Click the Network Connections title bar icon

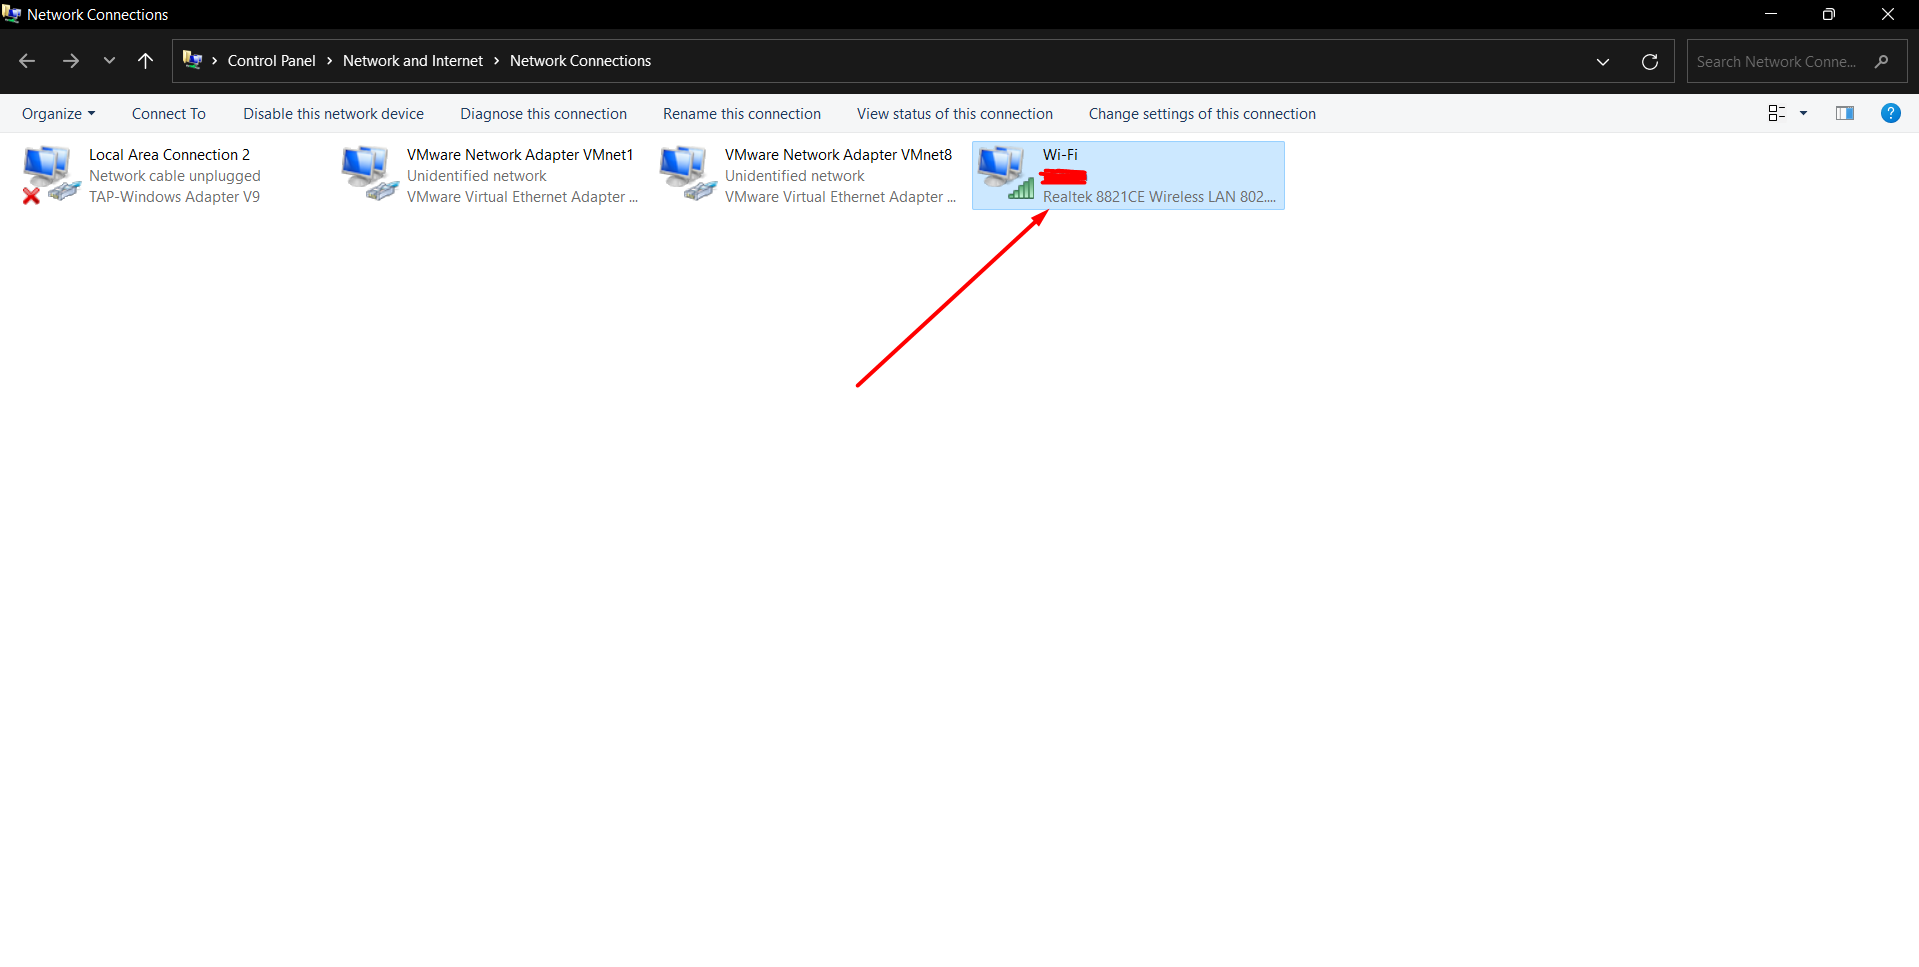click(x=12, y=14)
